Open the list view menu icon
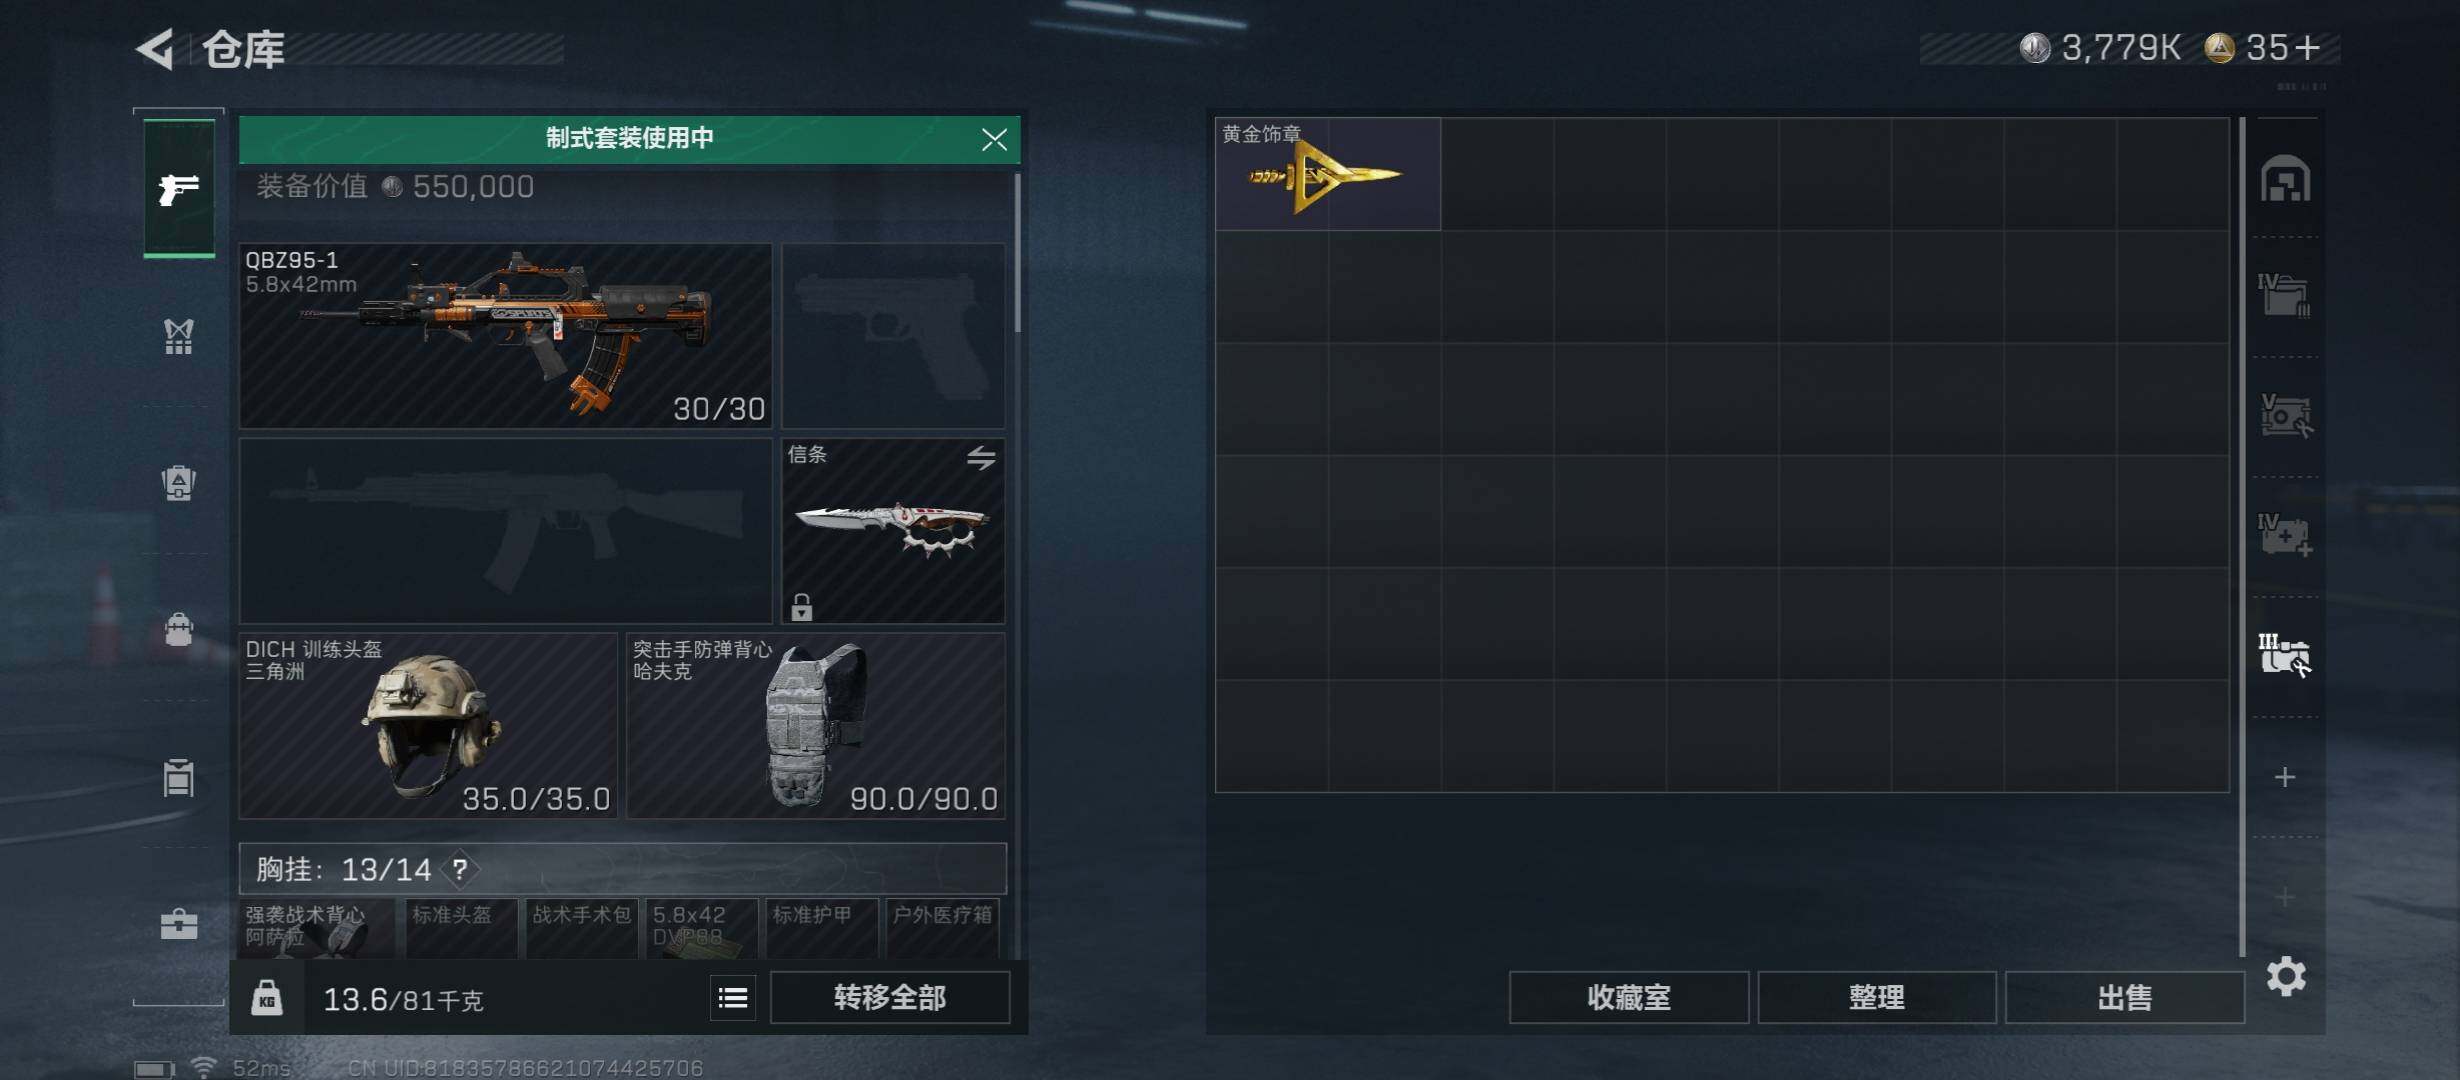Screen dimensions: 2460x1080 [733, 998]
